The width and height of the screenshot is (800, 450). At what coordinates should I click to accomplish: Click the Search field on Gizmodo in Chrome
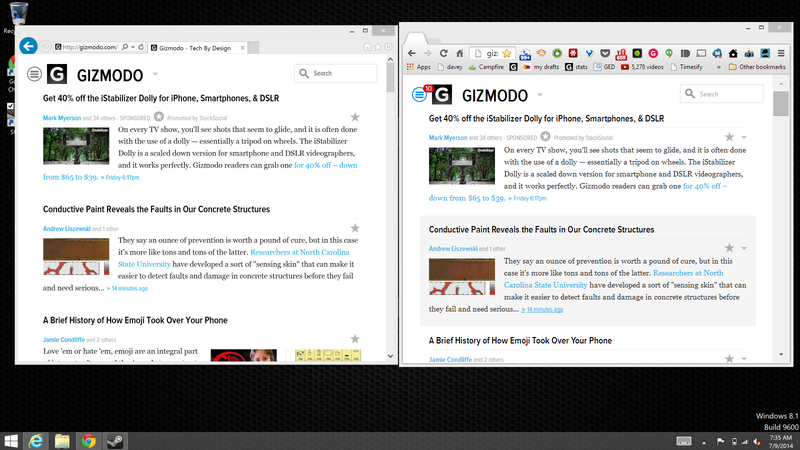coord(721,94)
